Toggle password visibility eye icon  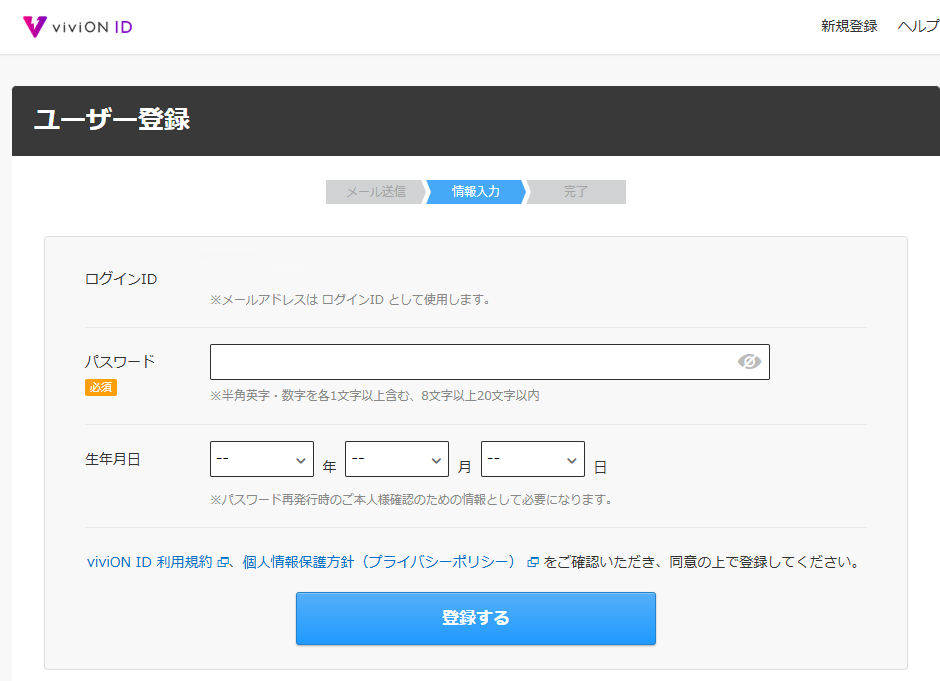point(749,361)
